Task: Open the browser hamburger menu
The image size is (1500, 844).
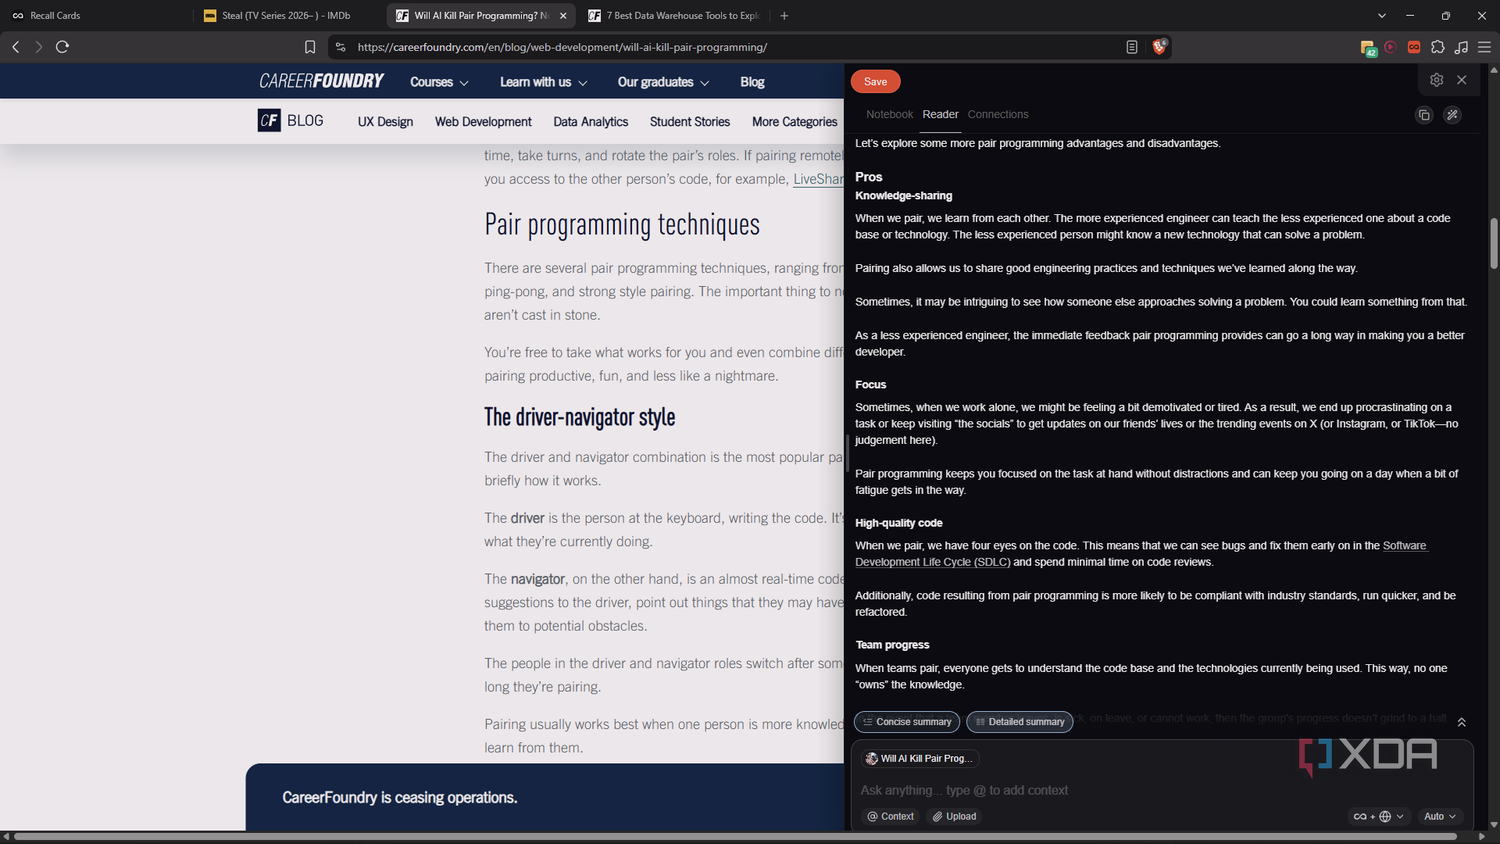Action: [1485, 47]
